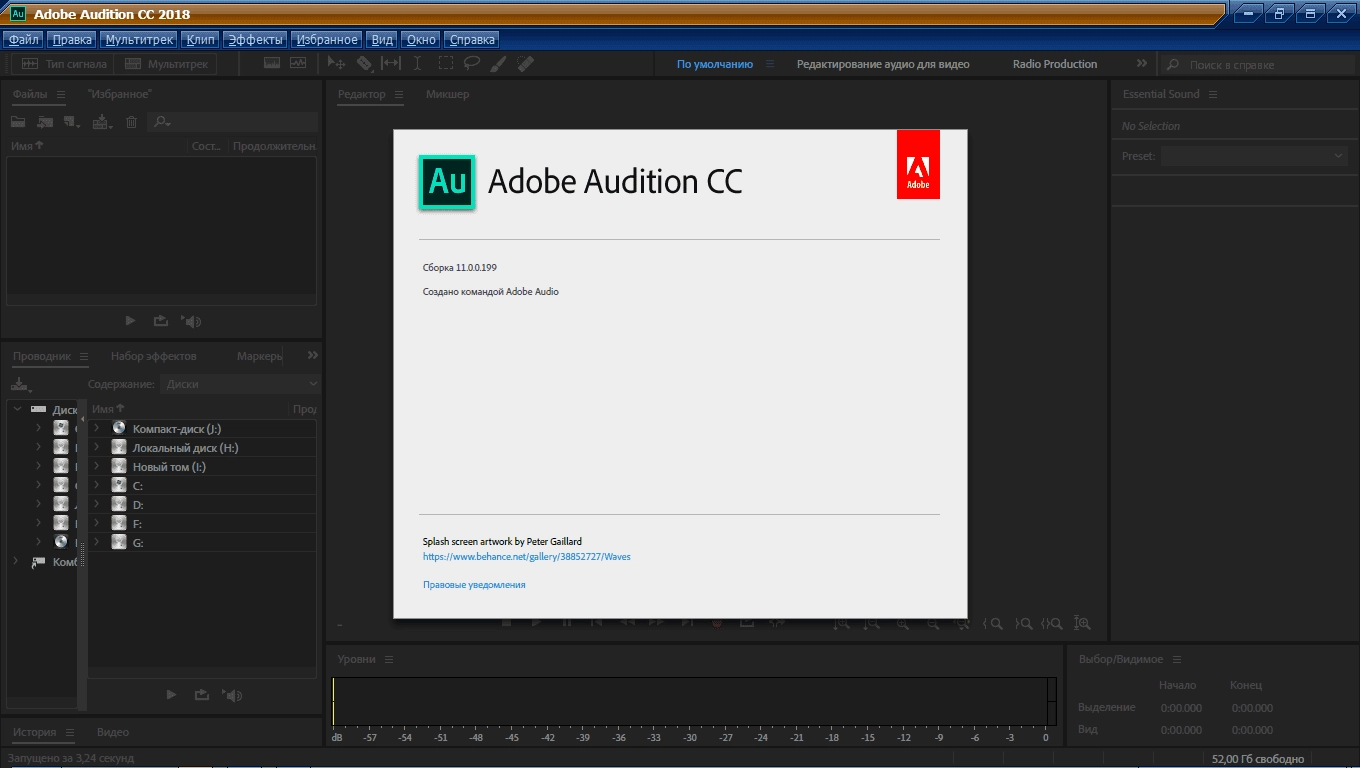Switch to the Видео tab
The height and width of the screenshot is (768, 1360).
(113, 732)
